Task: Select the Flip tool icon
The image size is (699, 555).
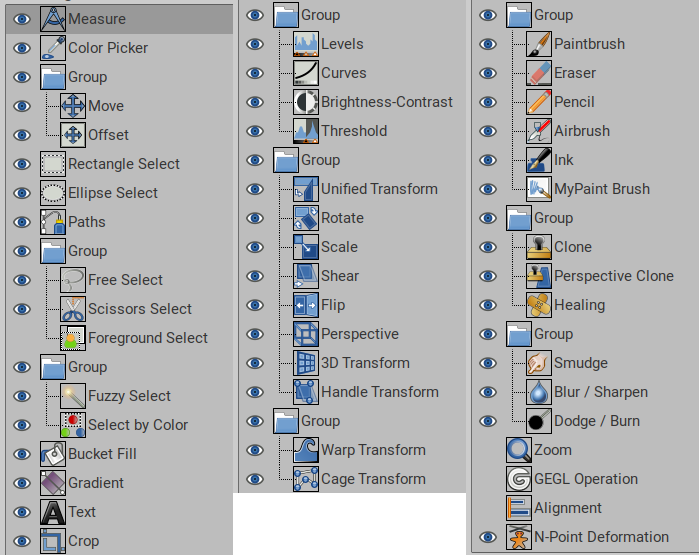Action: [306, 305]
